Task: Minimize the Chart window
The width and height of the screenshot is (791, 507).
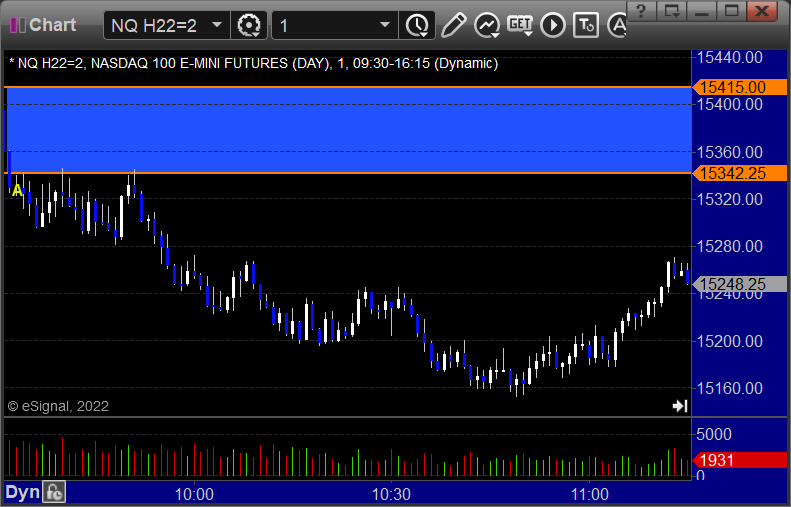Action: (x=701, y=10)
